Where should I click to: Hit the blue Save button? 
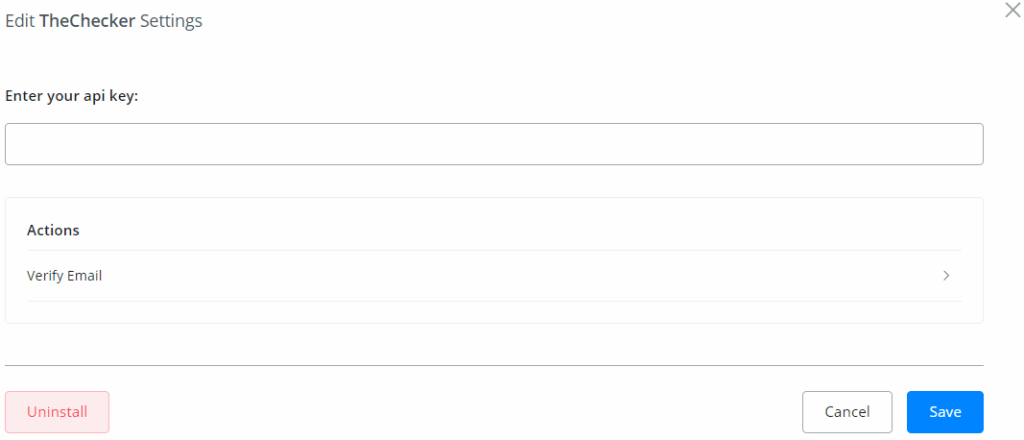click(x=944, y=412)
